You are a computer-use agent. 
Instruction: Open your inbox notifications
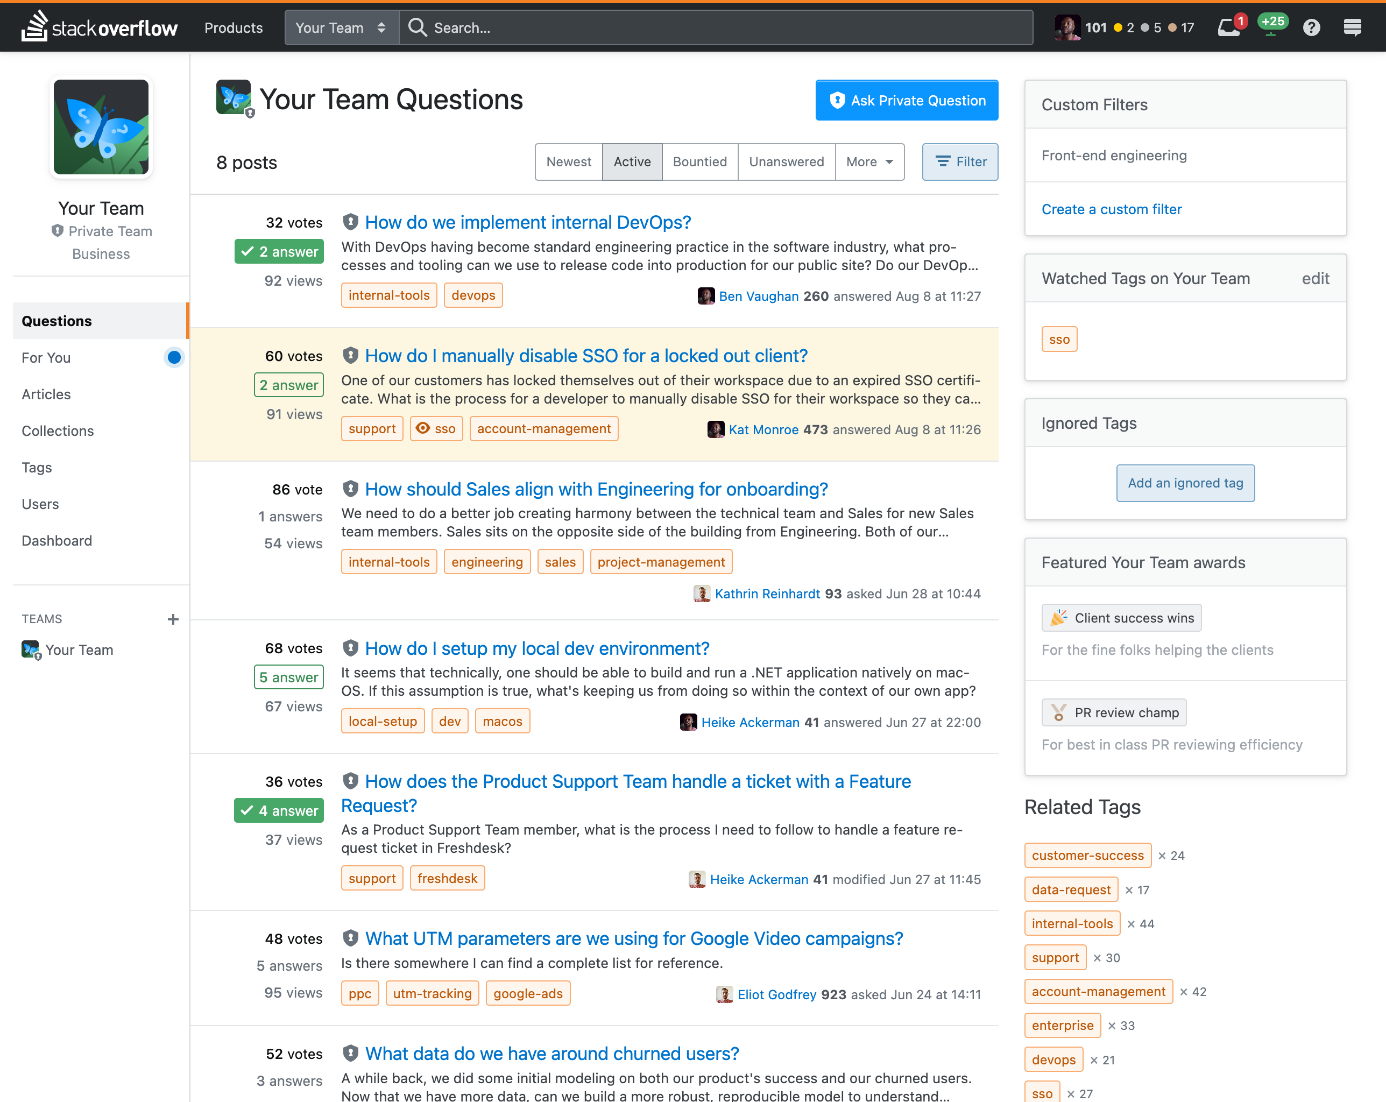(1228, 27)
